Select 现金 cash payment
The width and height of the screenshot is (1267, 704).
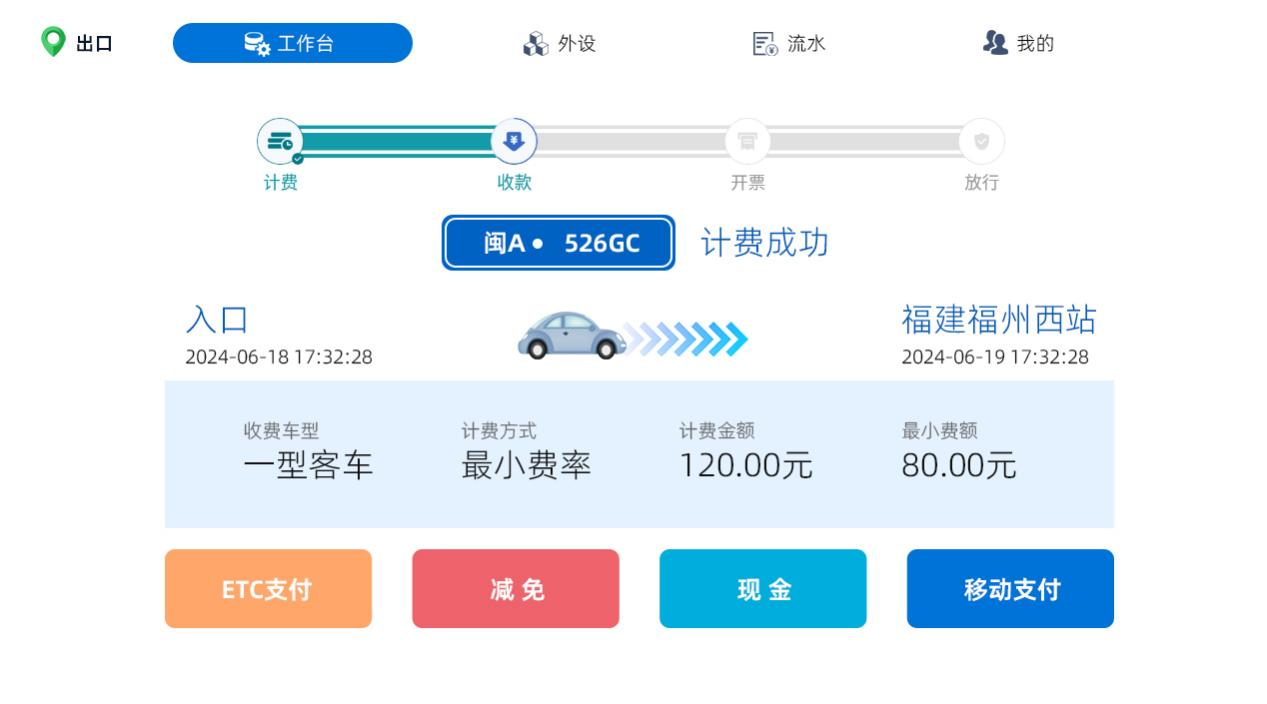pos(763,589)
